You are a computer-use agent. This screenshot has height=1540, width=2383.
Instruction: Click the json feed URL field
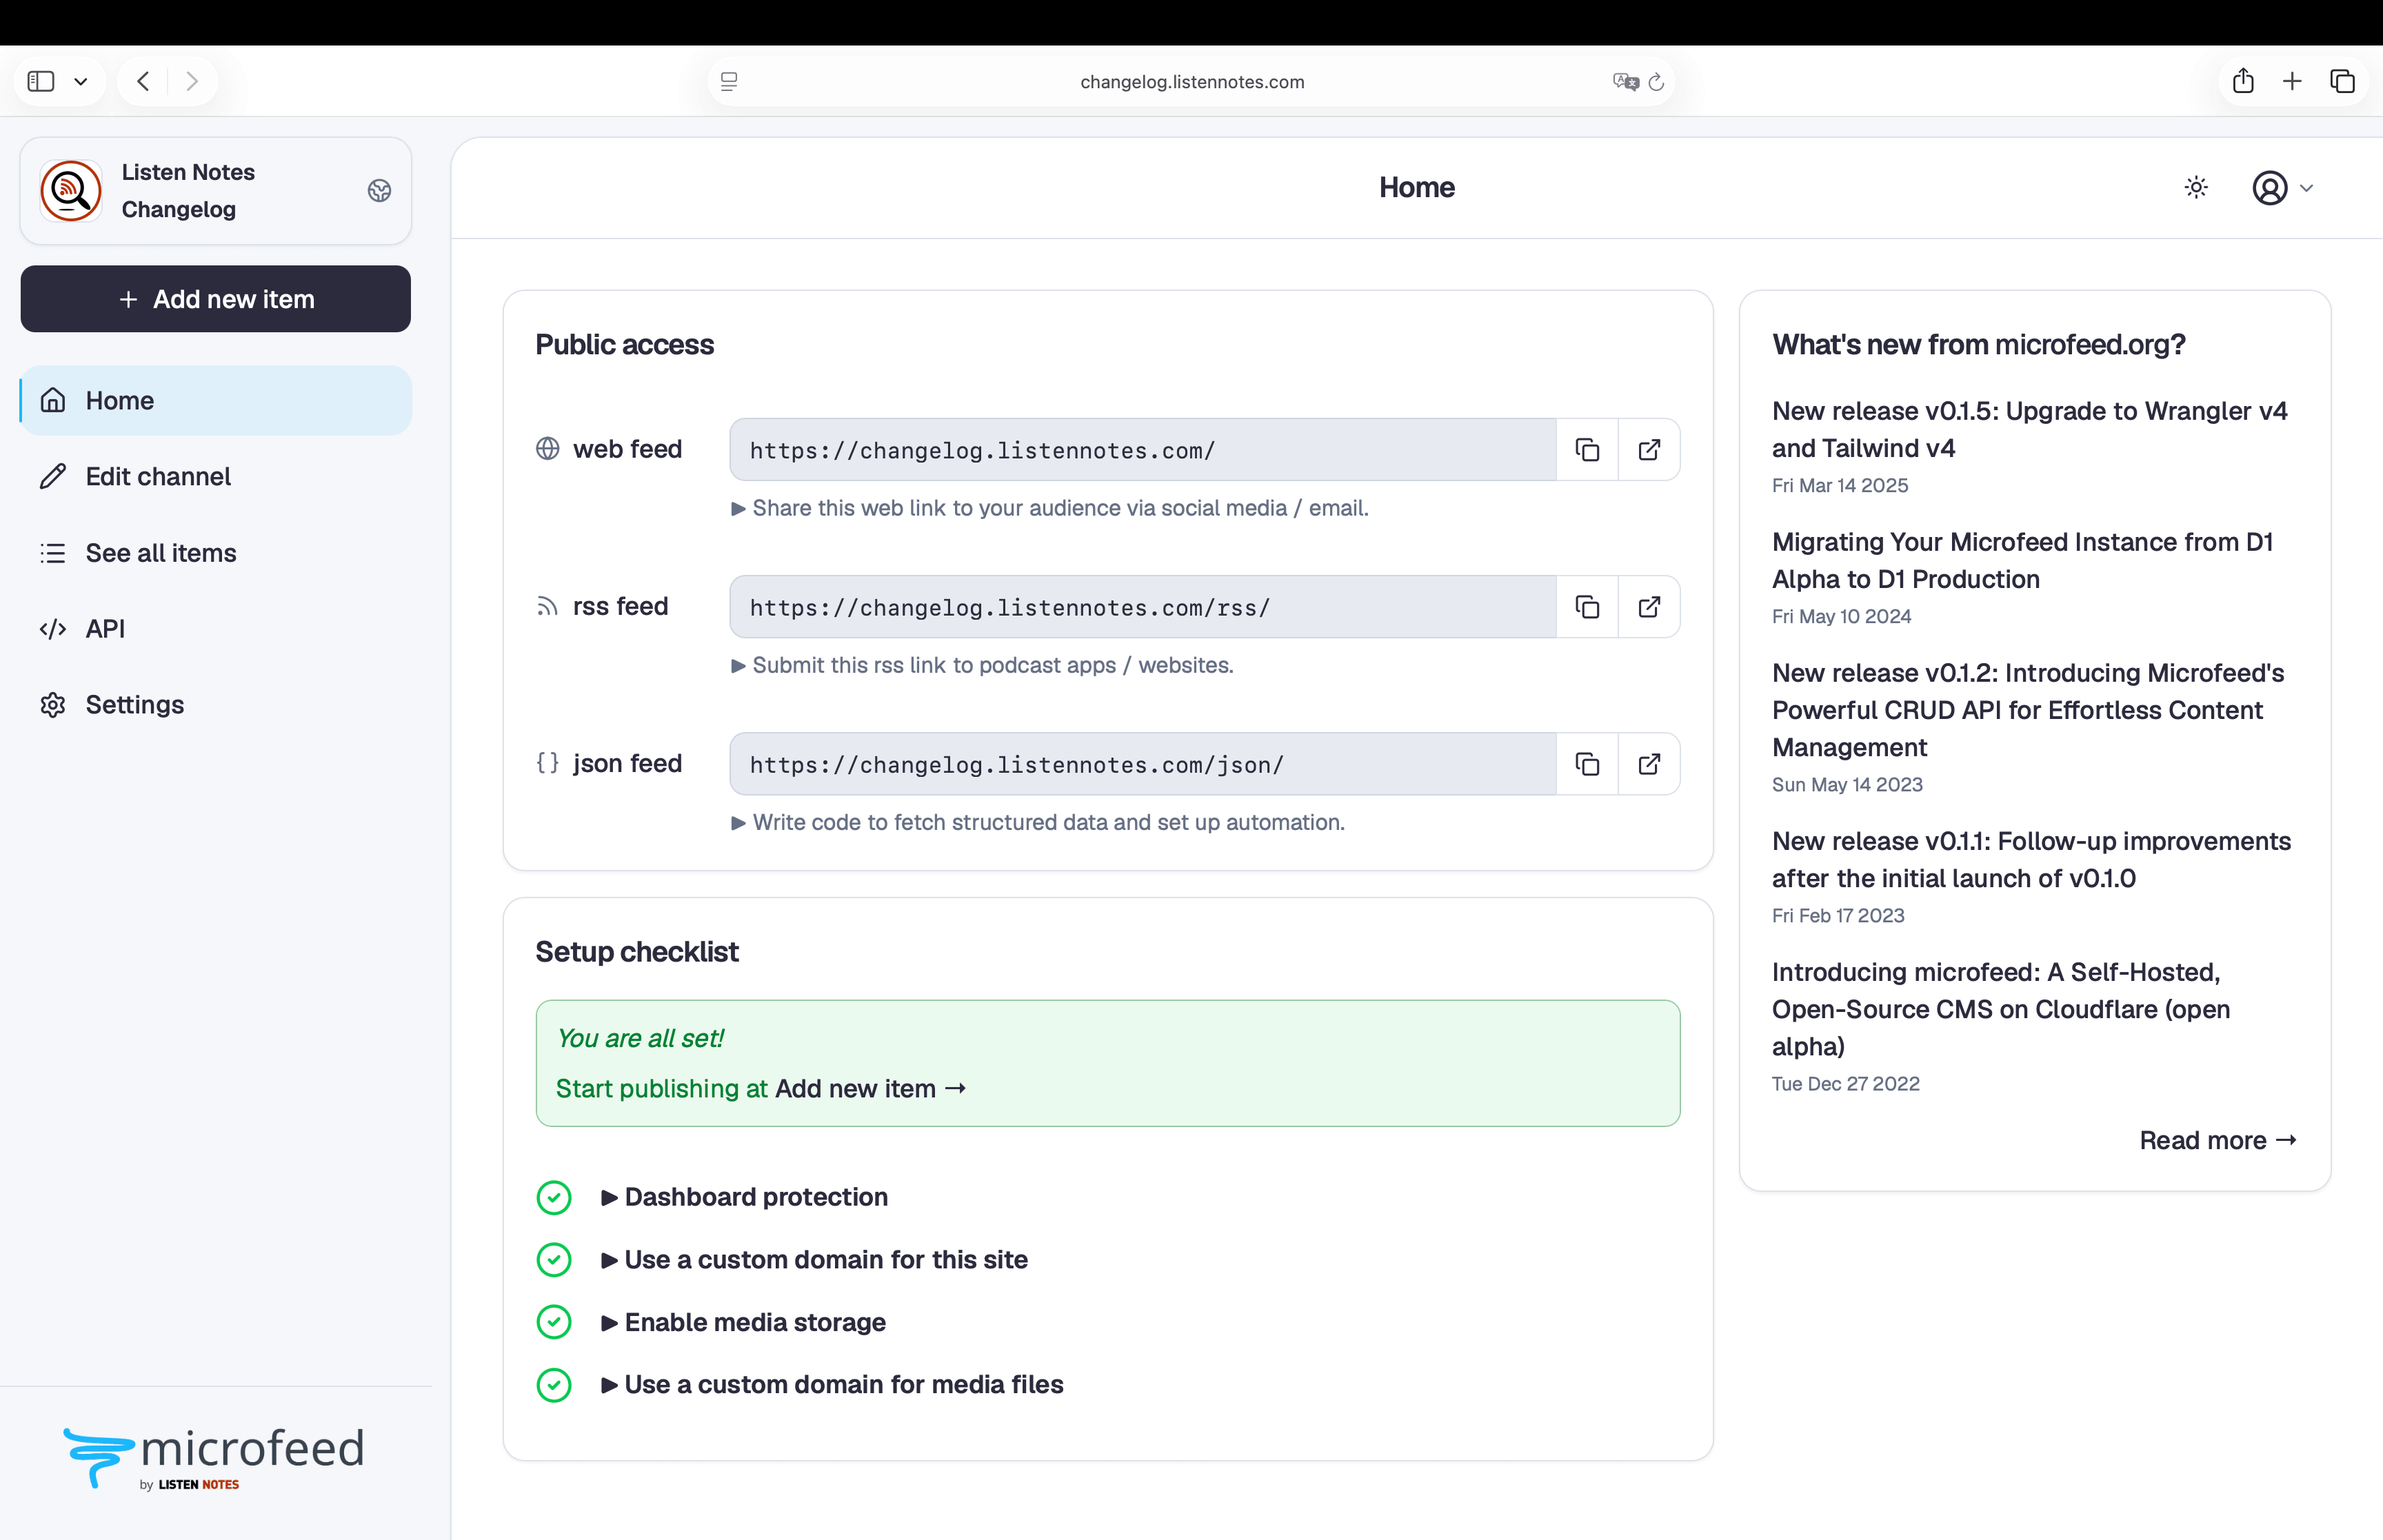tap(1143, 764)
